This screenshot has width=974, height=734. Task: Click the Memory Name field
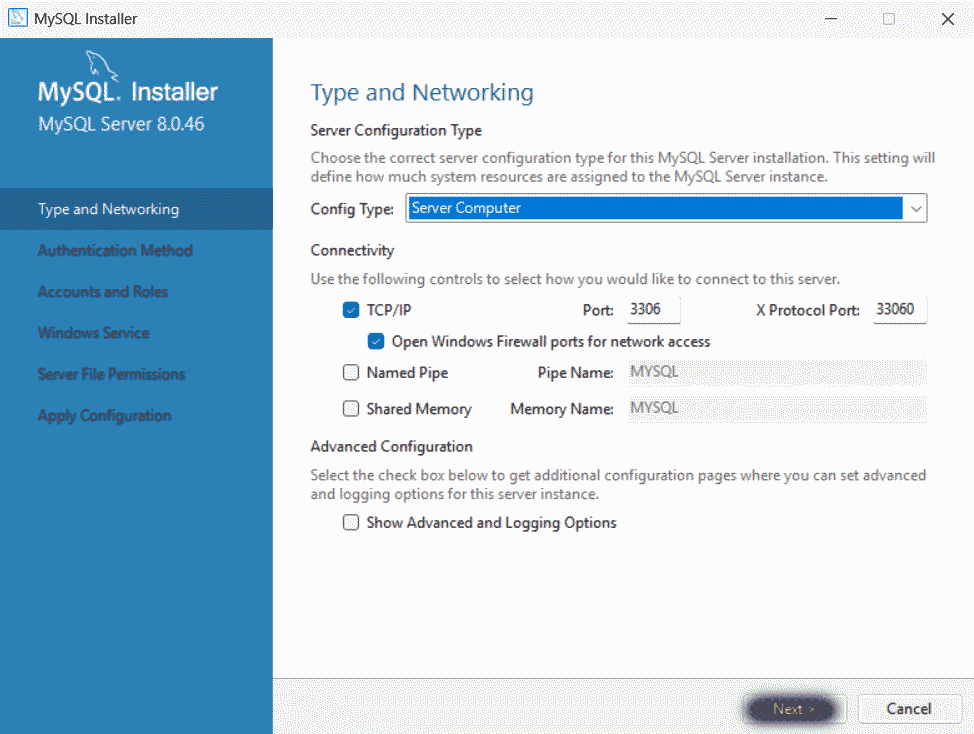(x=777, y=408)
